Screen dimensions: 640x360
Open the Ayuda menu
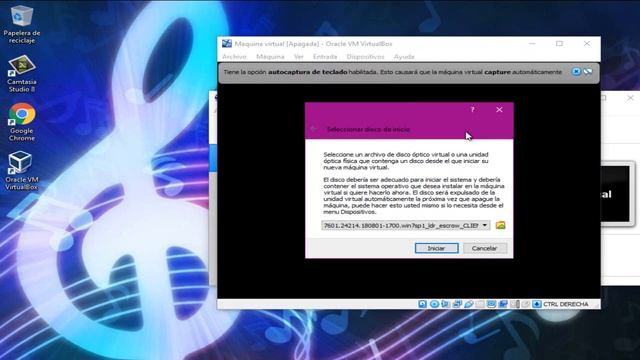(404, 57)
